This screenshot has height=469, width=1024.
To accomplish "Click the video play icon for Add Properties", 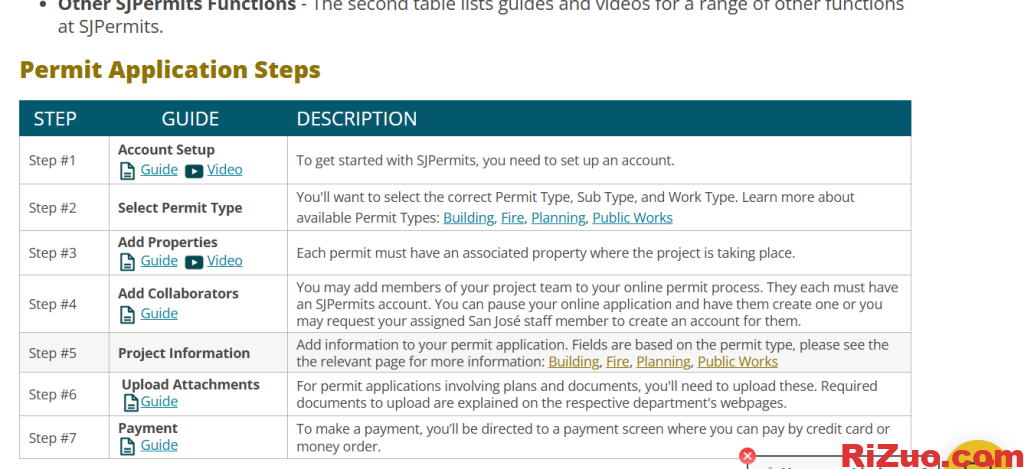I will [x=194, y=262].
